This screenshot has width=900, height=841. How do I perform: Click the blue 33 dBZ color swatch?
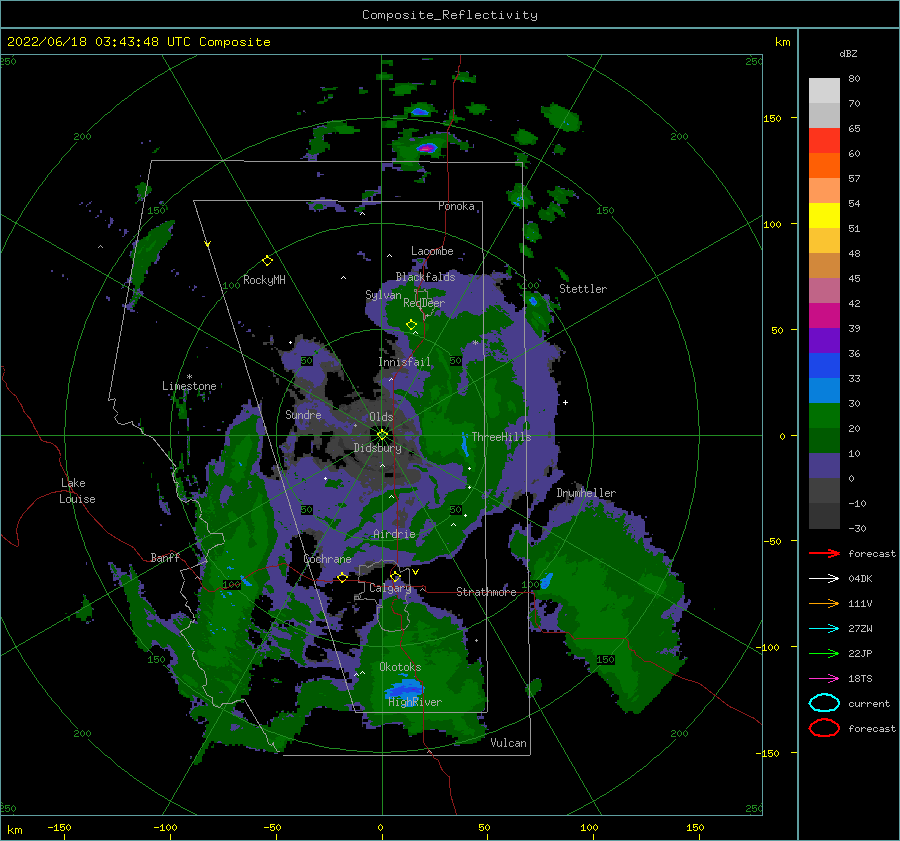[824, 366]
